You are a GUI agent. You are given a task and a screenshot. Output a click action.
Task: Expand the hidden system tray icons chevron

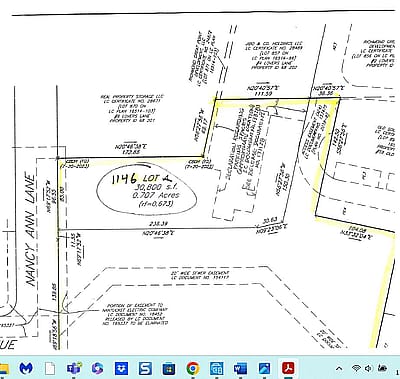coord(339,368)
